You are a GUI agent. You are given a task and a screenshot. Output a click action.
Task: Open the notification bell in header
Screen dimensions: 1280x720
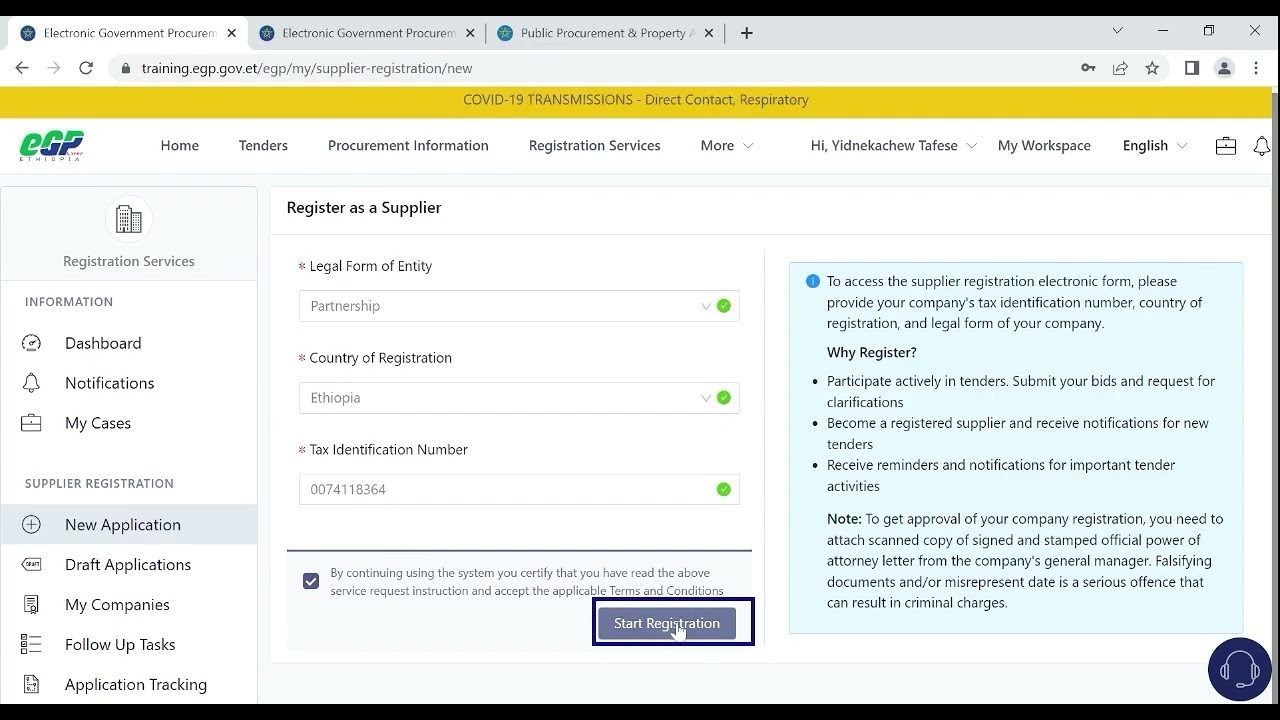pos(1262,146)
